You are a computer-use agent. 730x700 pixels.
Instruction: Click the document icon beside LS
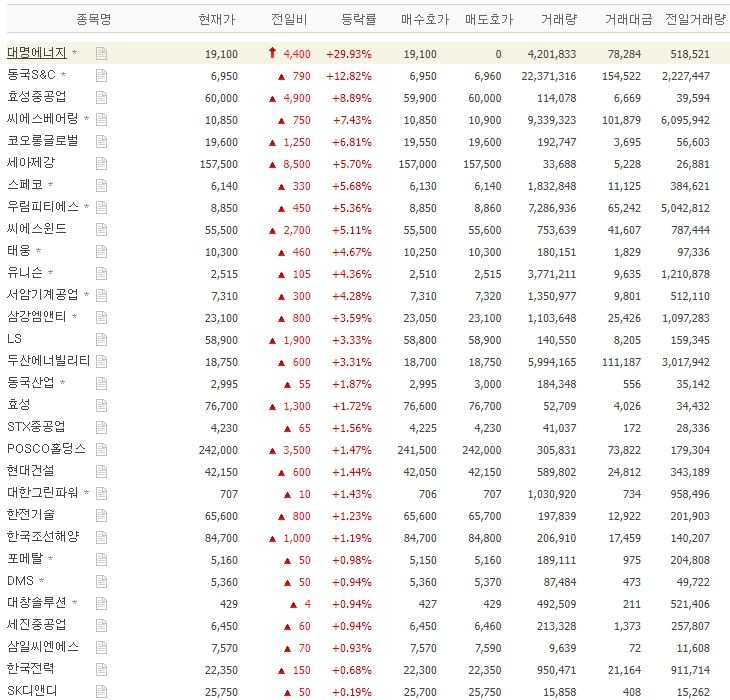point(101,340)
